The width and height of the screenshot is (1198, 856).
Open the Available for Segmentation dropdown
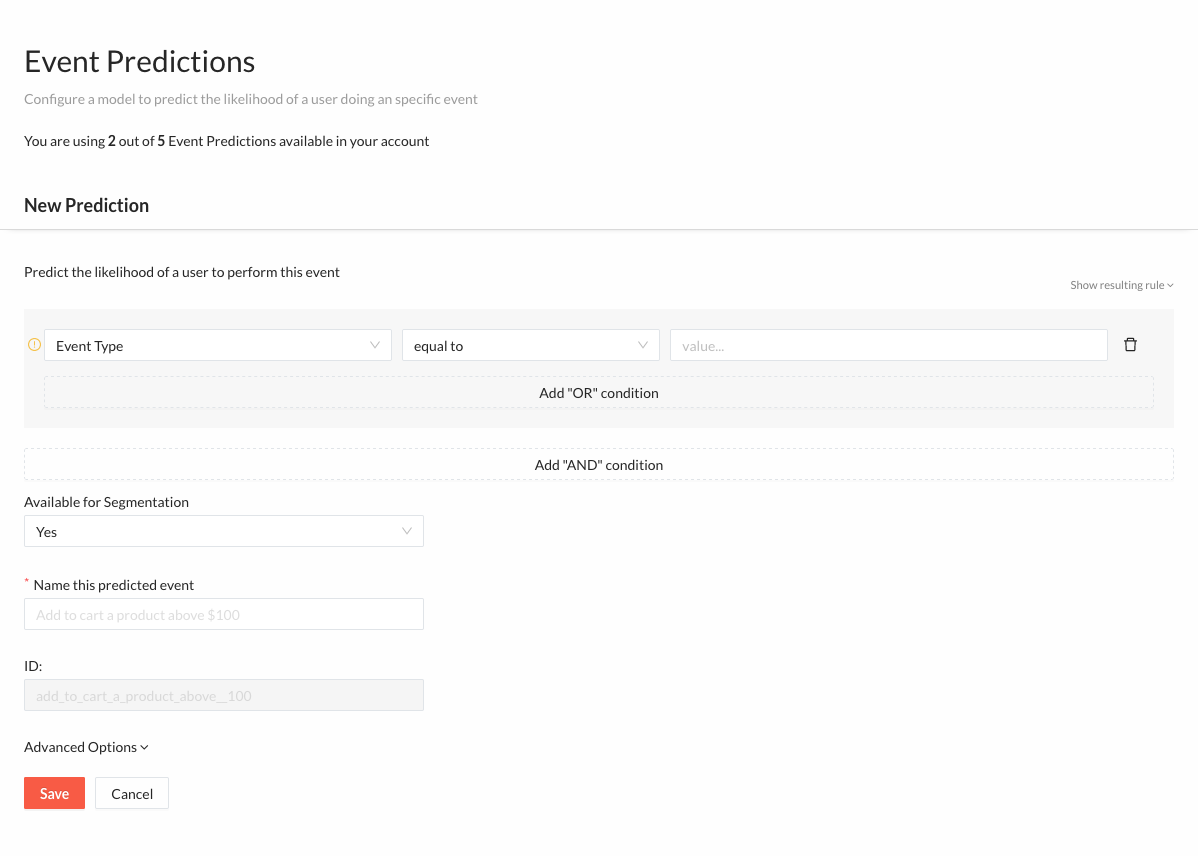224,531
